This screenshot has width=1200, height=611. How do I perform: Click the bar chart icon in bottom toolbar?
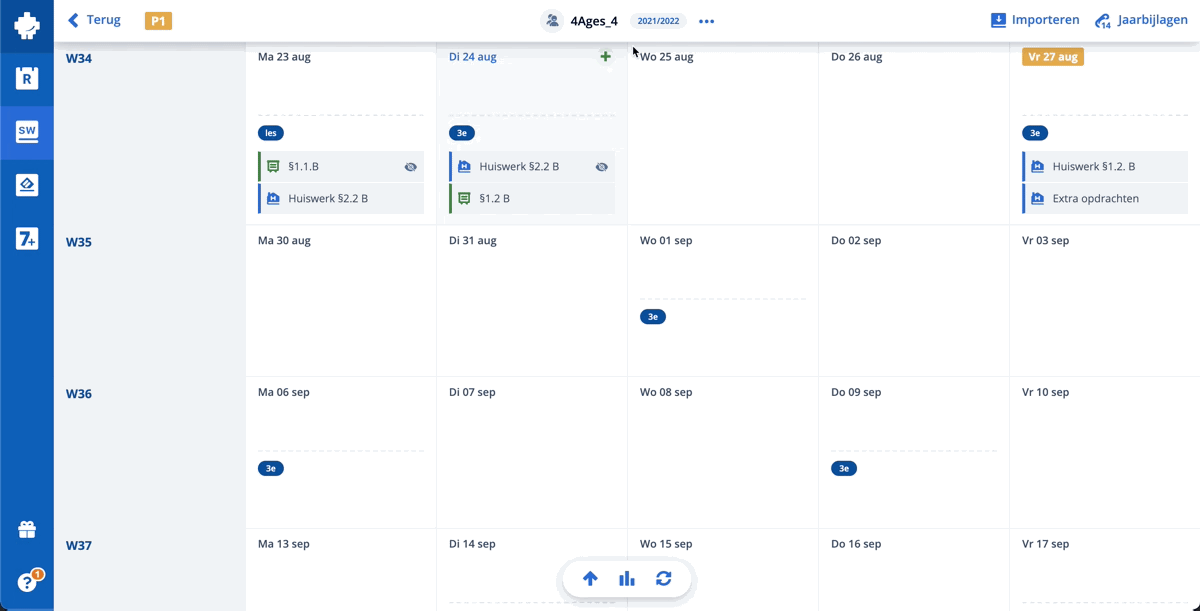(627, 579)
